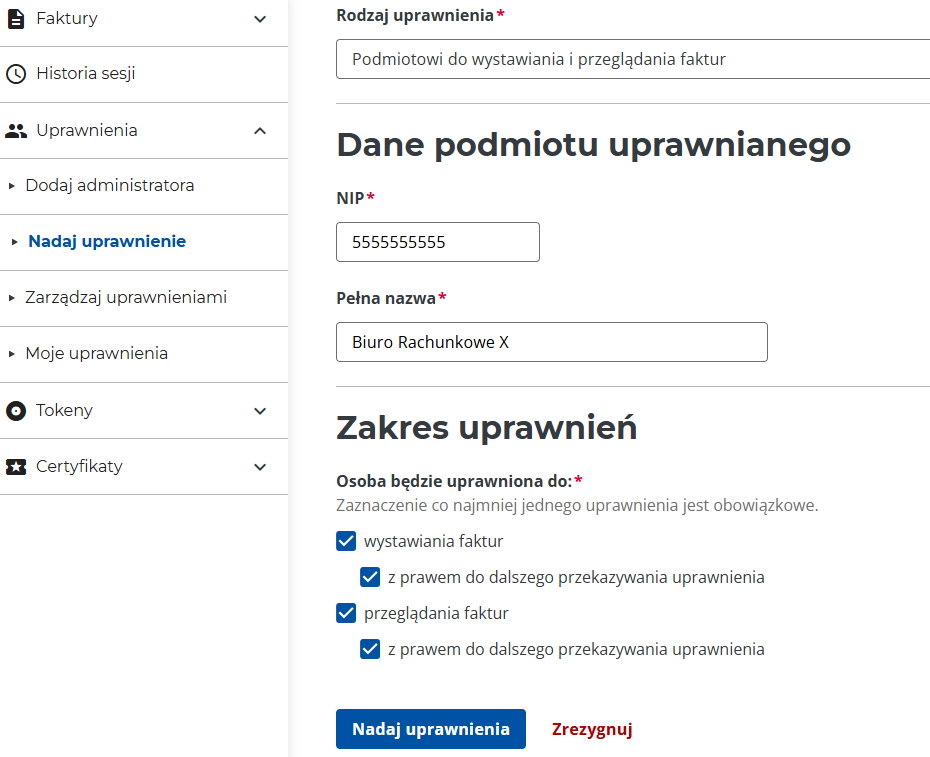
Task: Click the Certyfikaty star ticket icon
Action: coord(16,467)
